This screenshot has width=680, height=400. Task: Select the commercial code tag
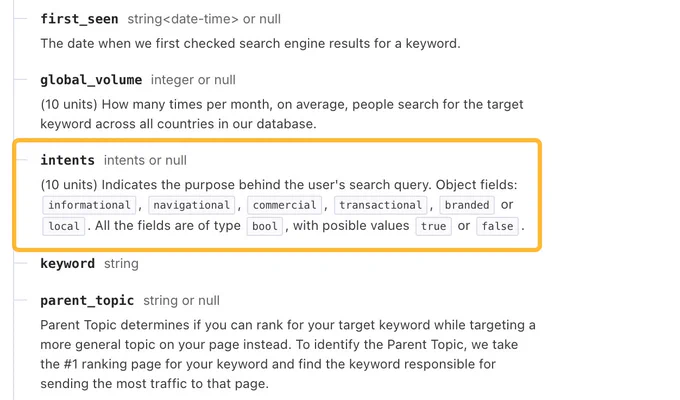coord(284,205)
